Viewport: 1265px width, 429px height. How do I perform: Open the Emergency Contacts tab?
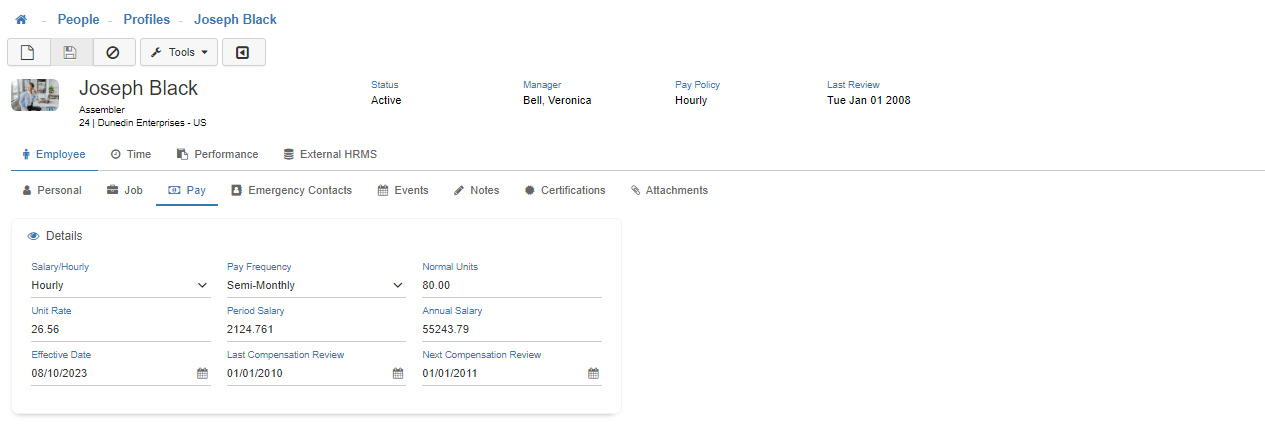pos(291,190)
